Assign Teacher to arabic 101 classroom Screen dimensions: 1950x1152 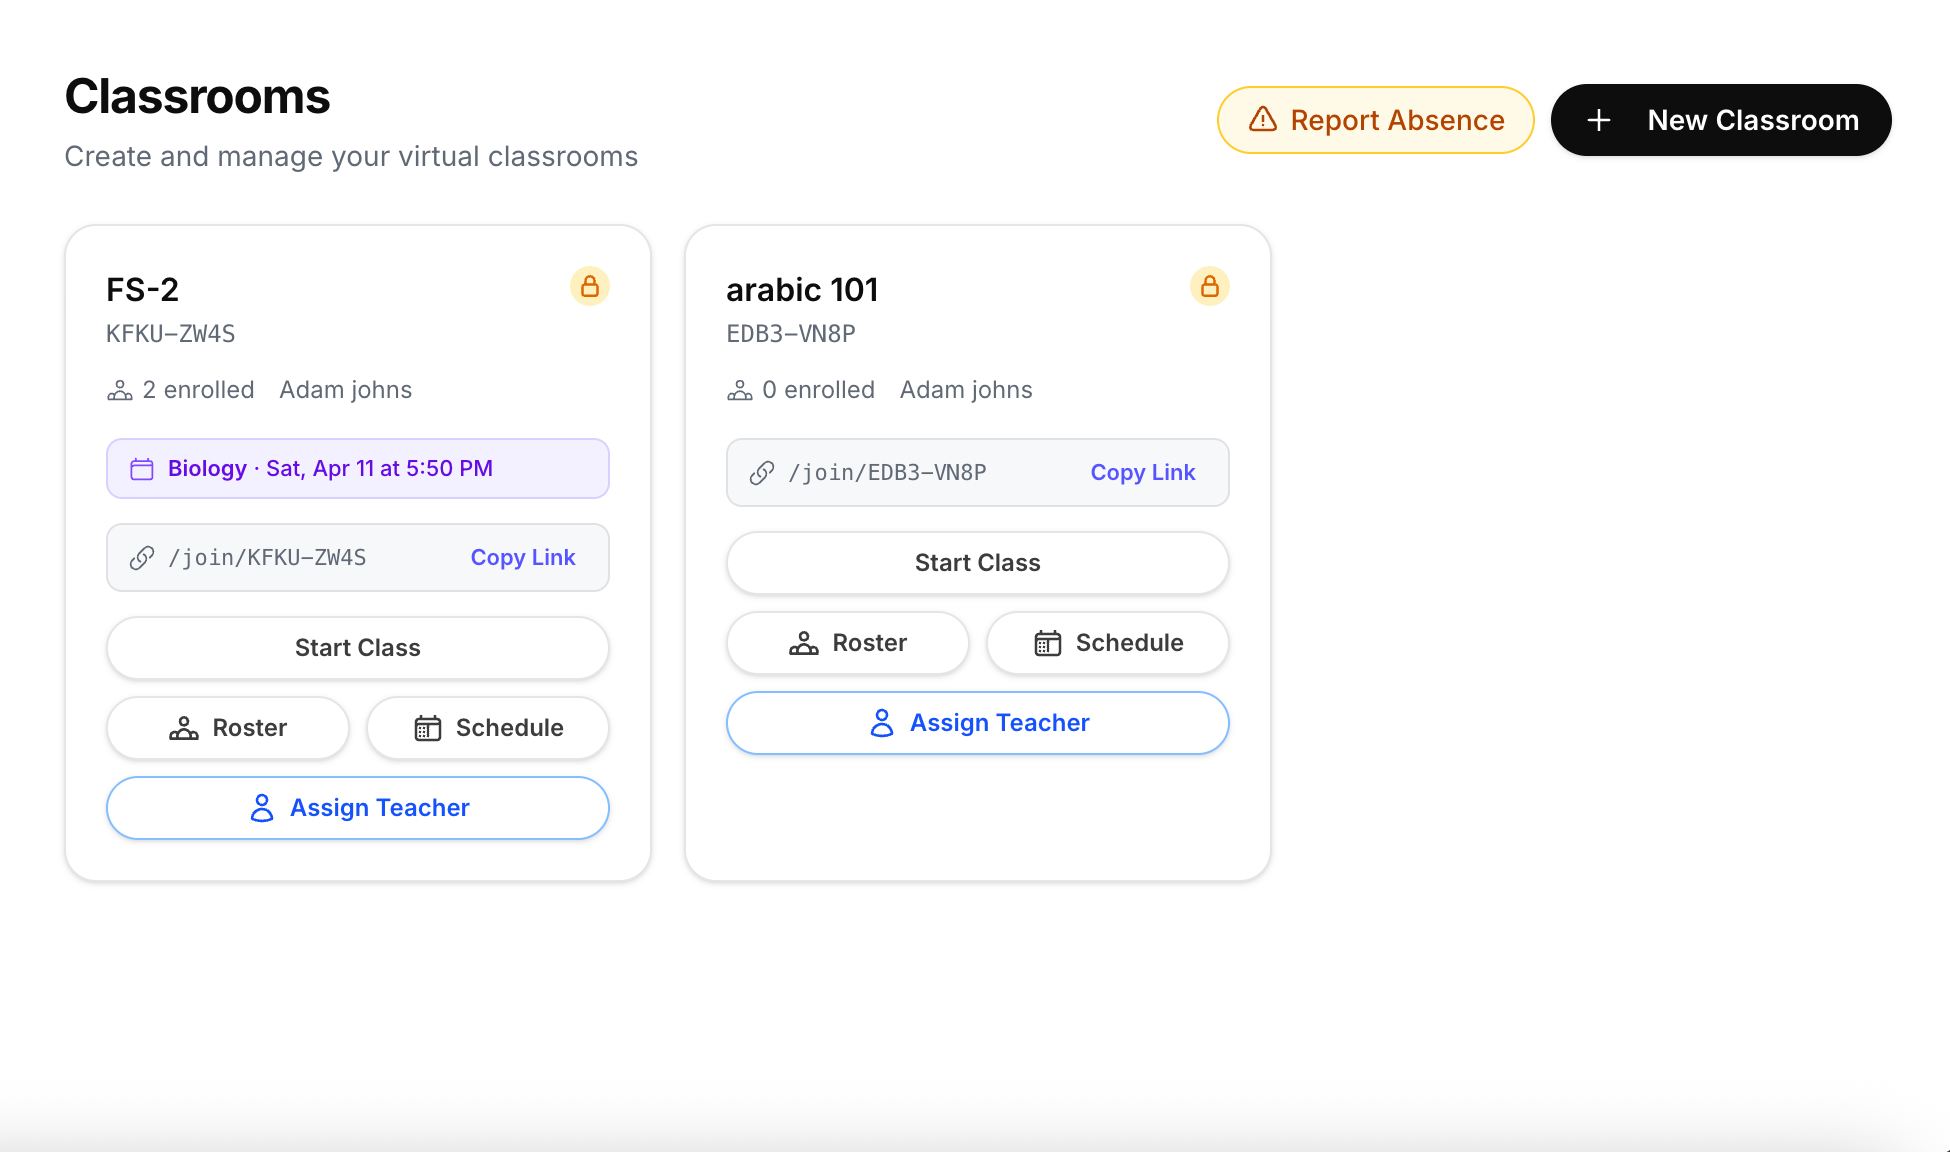pos(978,723)
